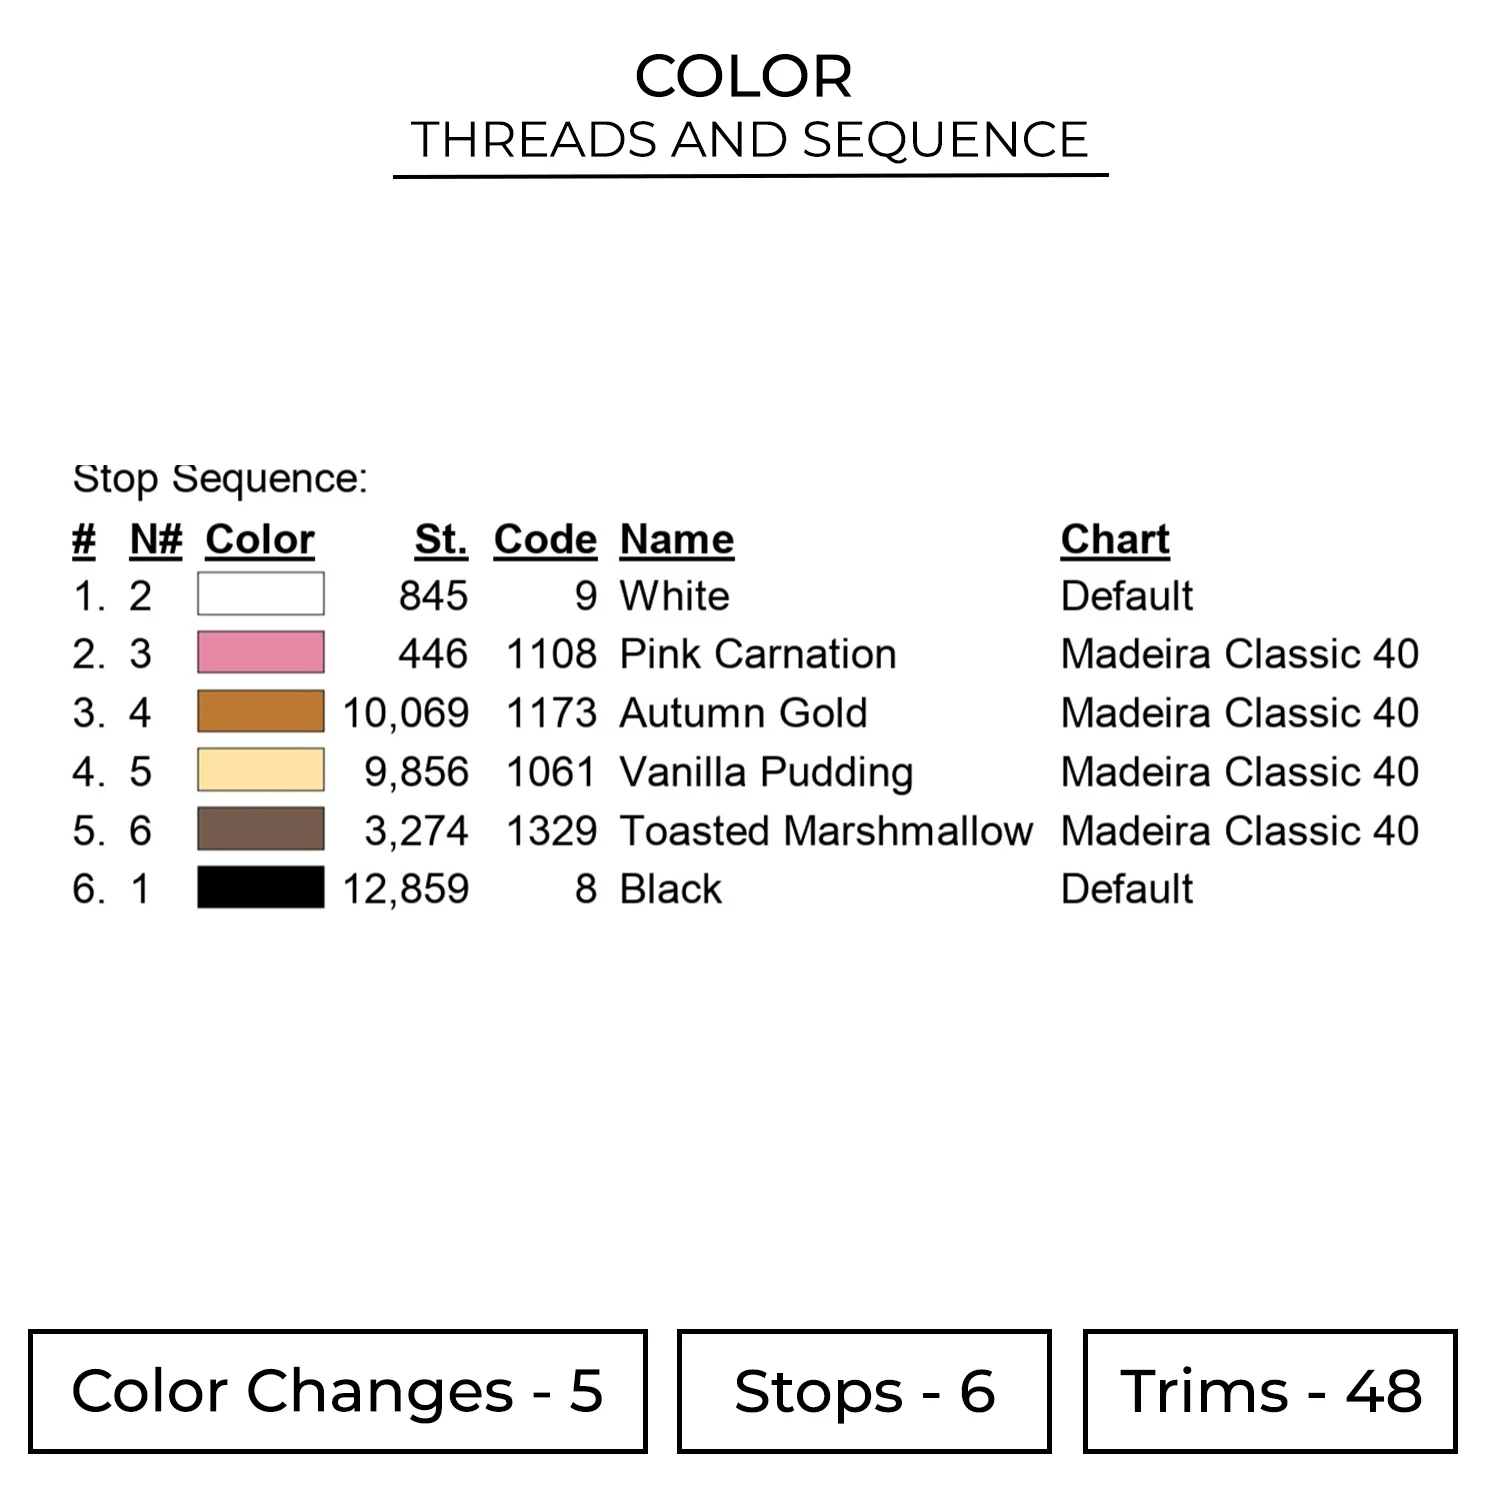Select the Pink Carnation color swatch
Image resolution: width=1500 pixels, height=1500 pixels.
pyautogui.click(x=260, y=653)
